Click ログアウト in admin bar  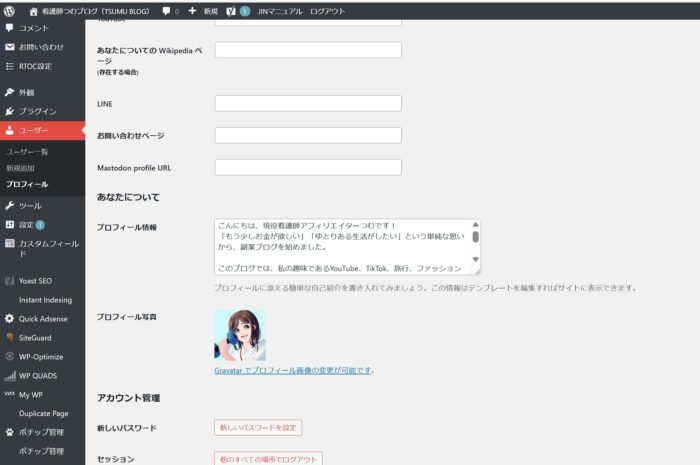click(327, 12)
